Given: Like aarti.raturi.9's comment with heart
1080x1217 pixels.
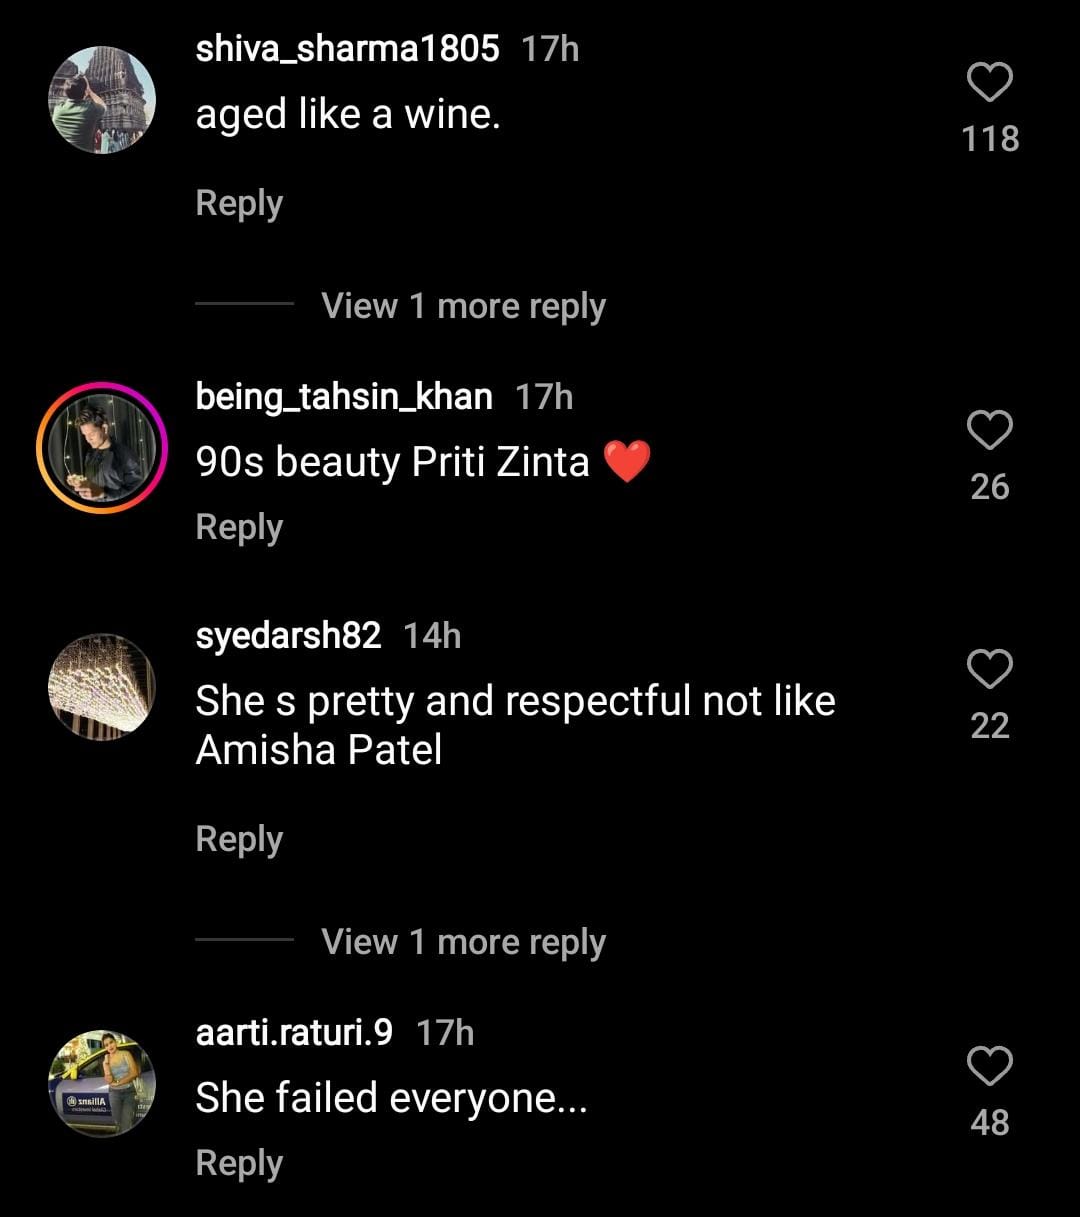Looking at the screenshot, I should point(989,1066).
